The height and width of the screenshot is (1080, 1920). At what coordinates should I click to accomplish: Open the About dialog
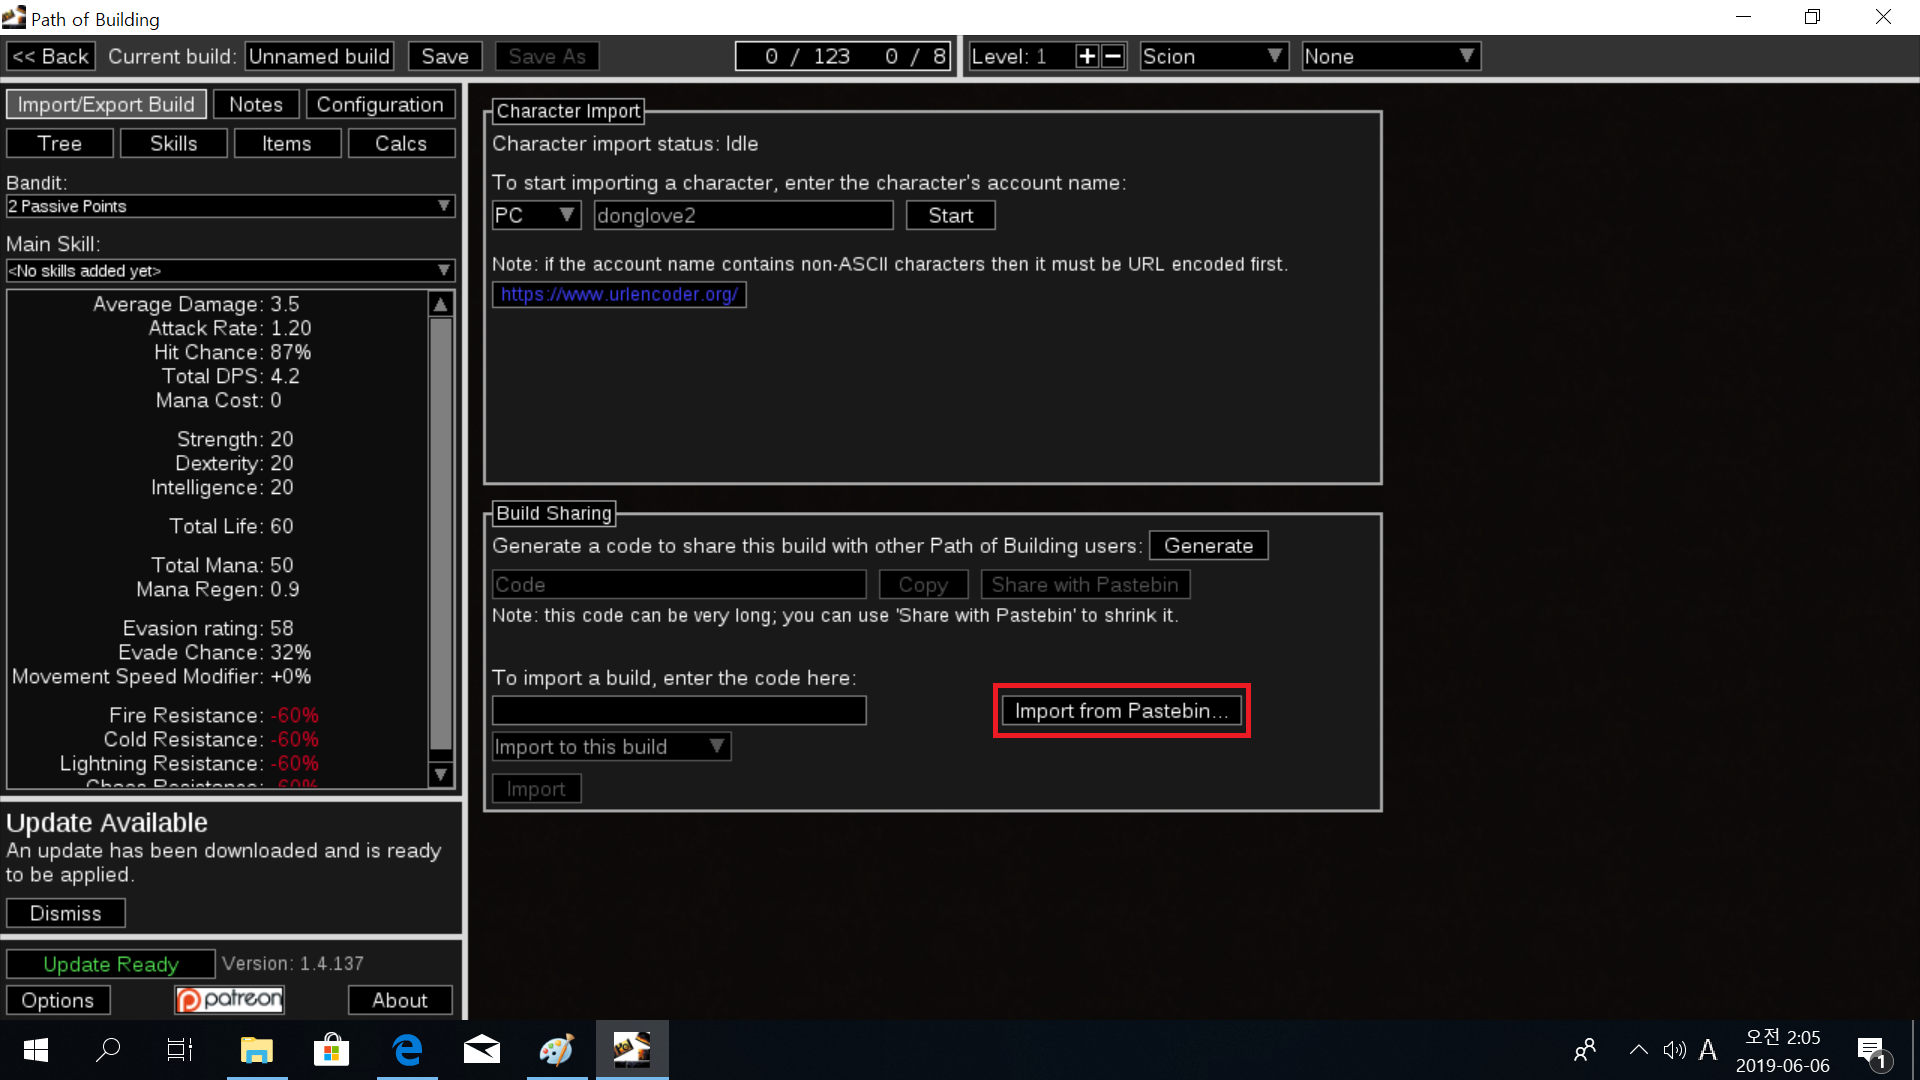tap(400, 1000)
